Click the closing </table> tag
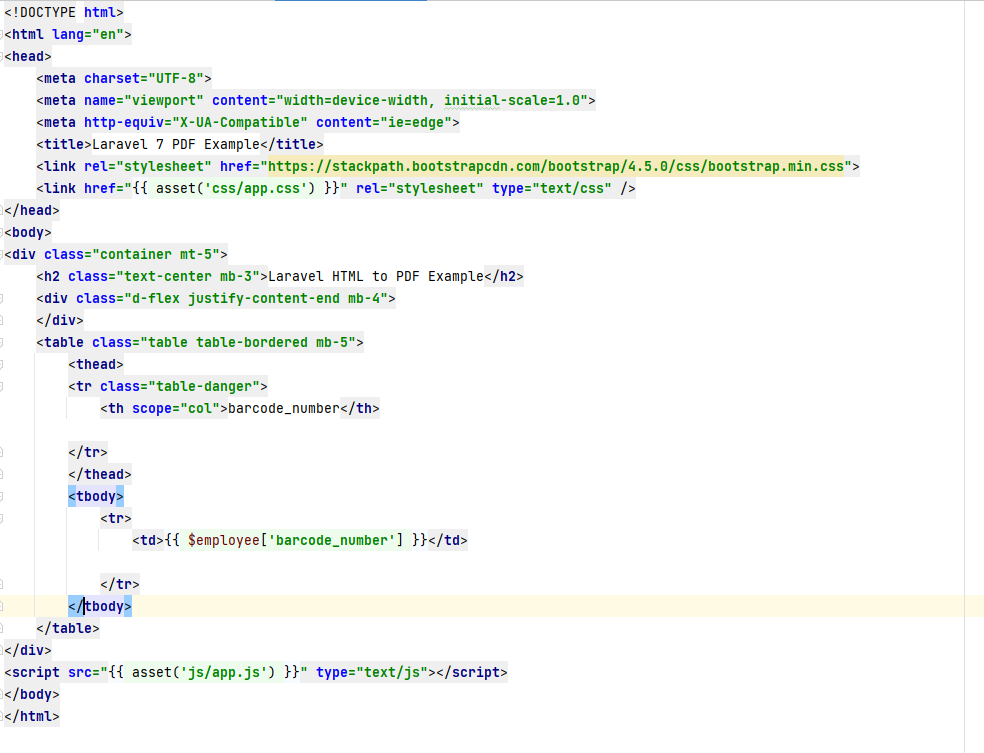 tap(68, 628)
